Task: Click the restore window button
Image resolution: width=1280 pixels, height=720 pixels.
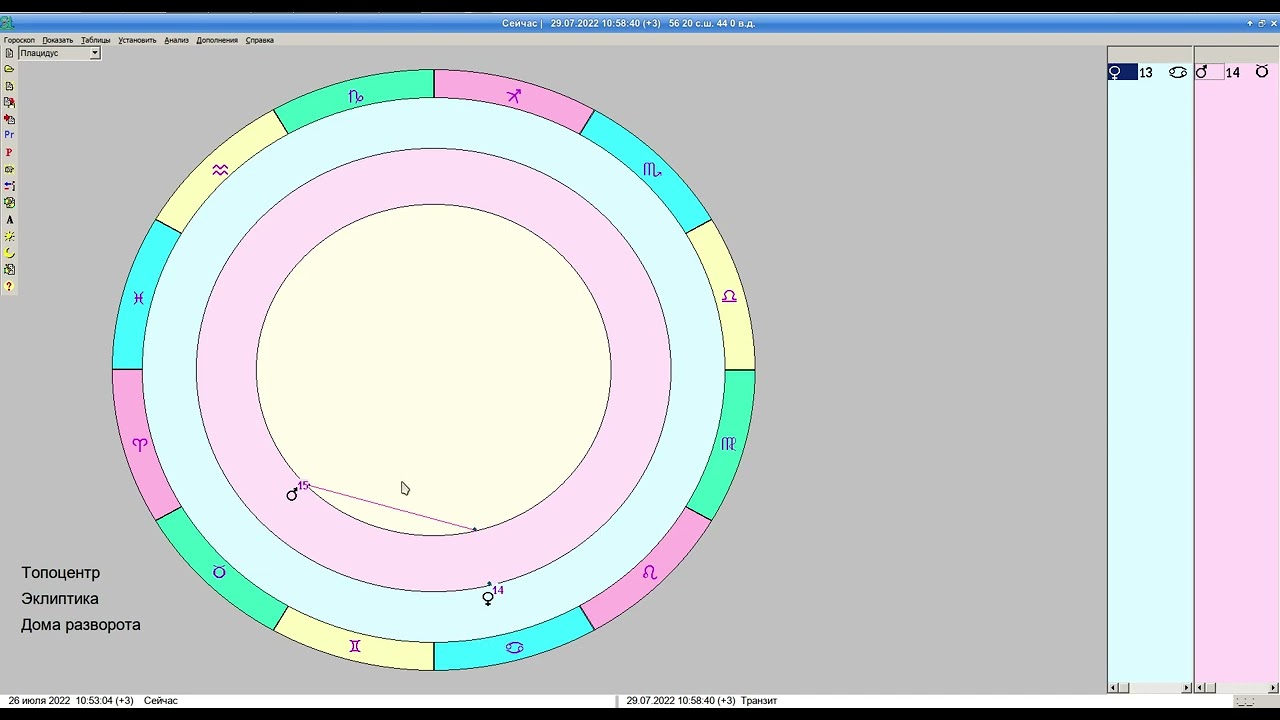Action: pos(1262,23)
